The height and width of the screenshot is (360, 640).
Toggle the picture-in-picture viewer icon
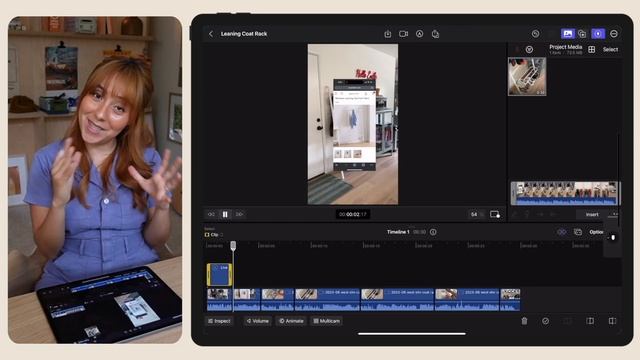click(x=495, y=214)
